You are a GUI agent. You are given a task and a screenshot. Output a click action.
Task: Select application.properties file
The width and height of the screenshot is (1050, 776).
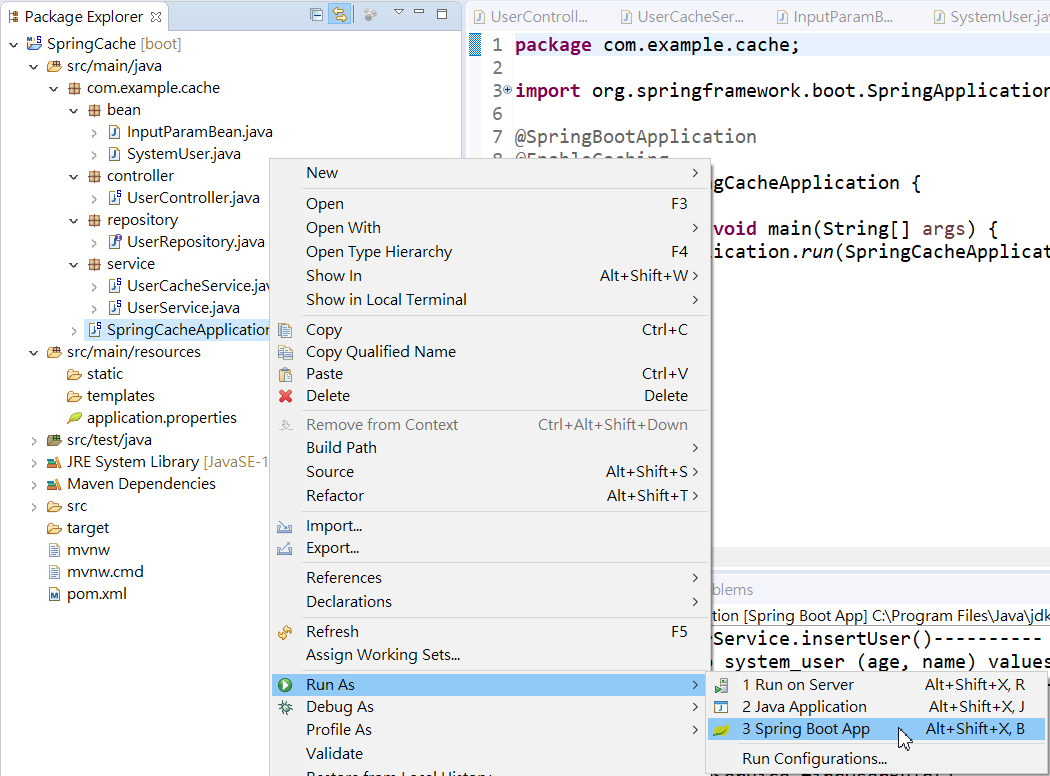click(x=161, y=418)
